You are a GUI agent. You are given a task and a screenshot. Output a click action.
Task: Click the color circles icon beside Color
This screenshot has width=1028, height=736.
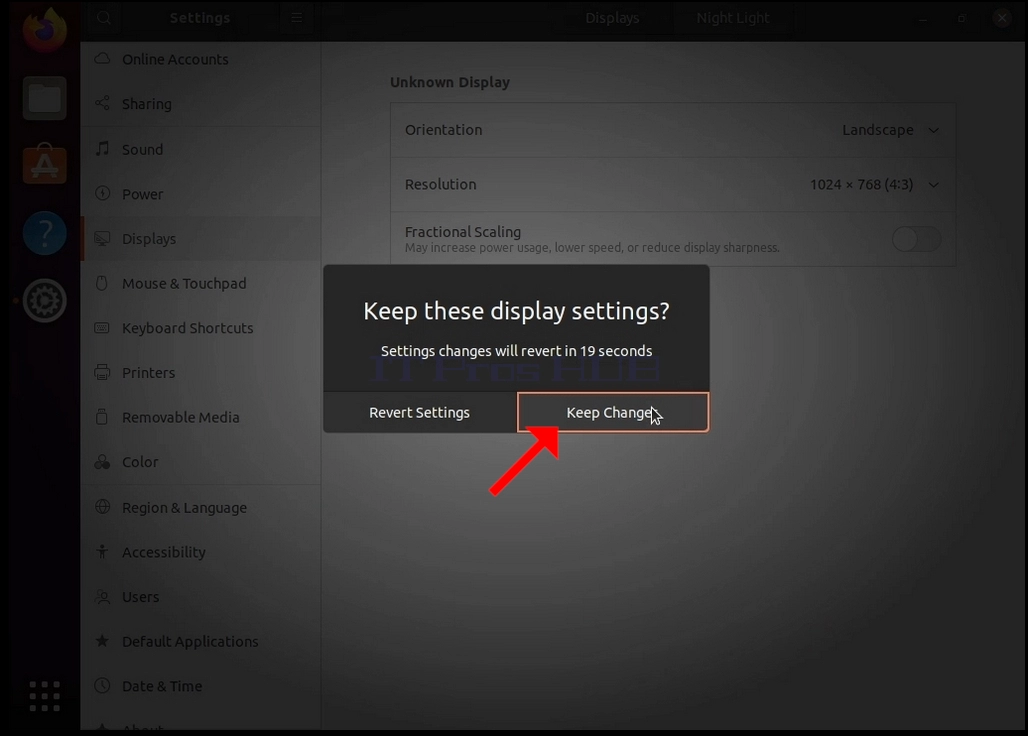coord(102,462)
